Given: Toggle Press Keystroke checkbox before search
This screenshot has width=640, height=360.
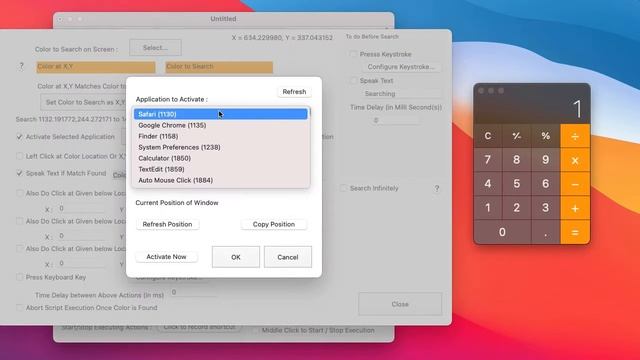Looking at the screenshot, I should [353, 54].
